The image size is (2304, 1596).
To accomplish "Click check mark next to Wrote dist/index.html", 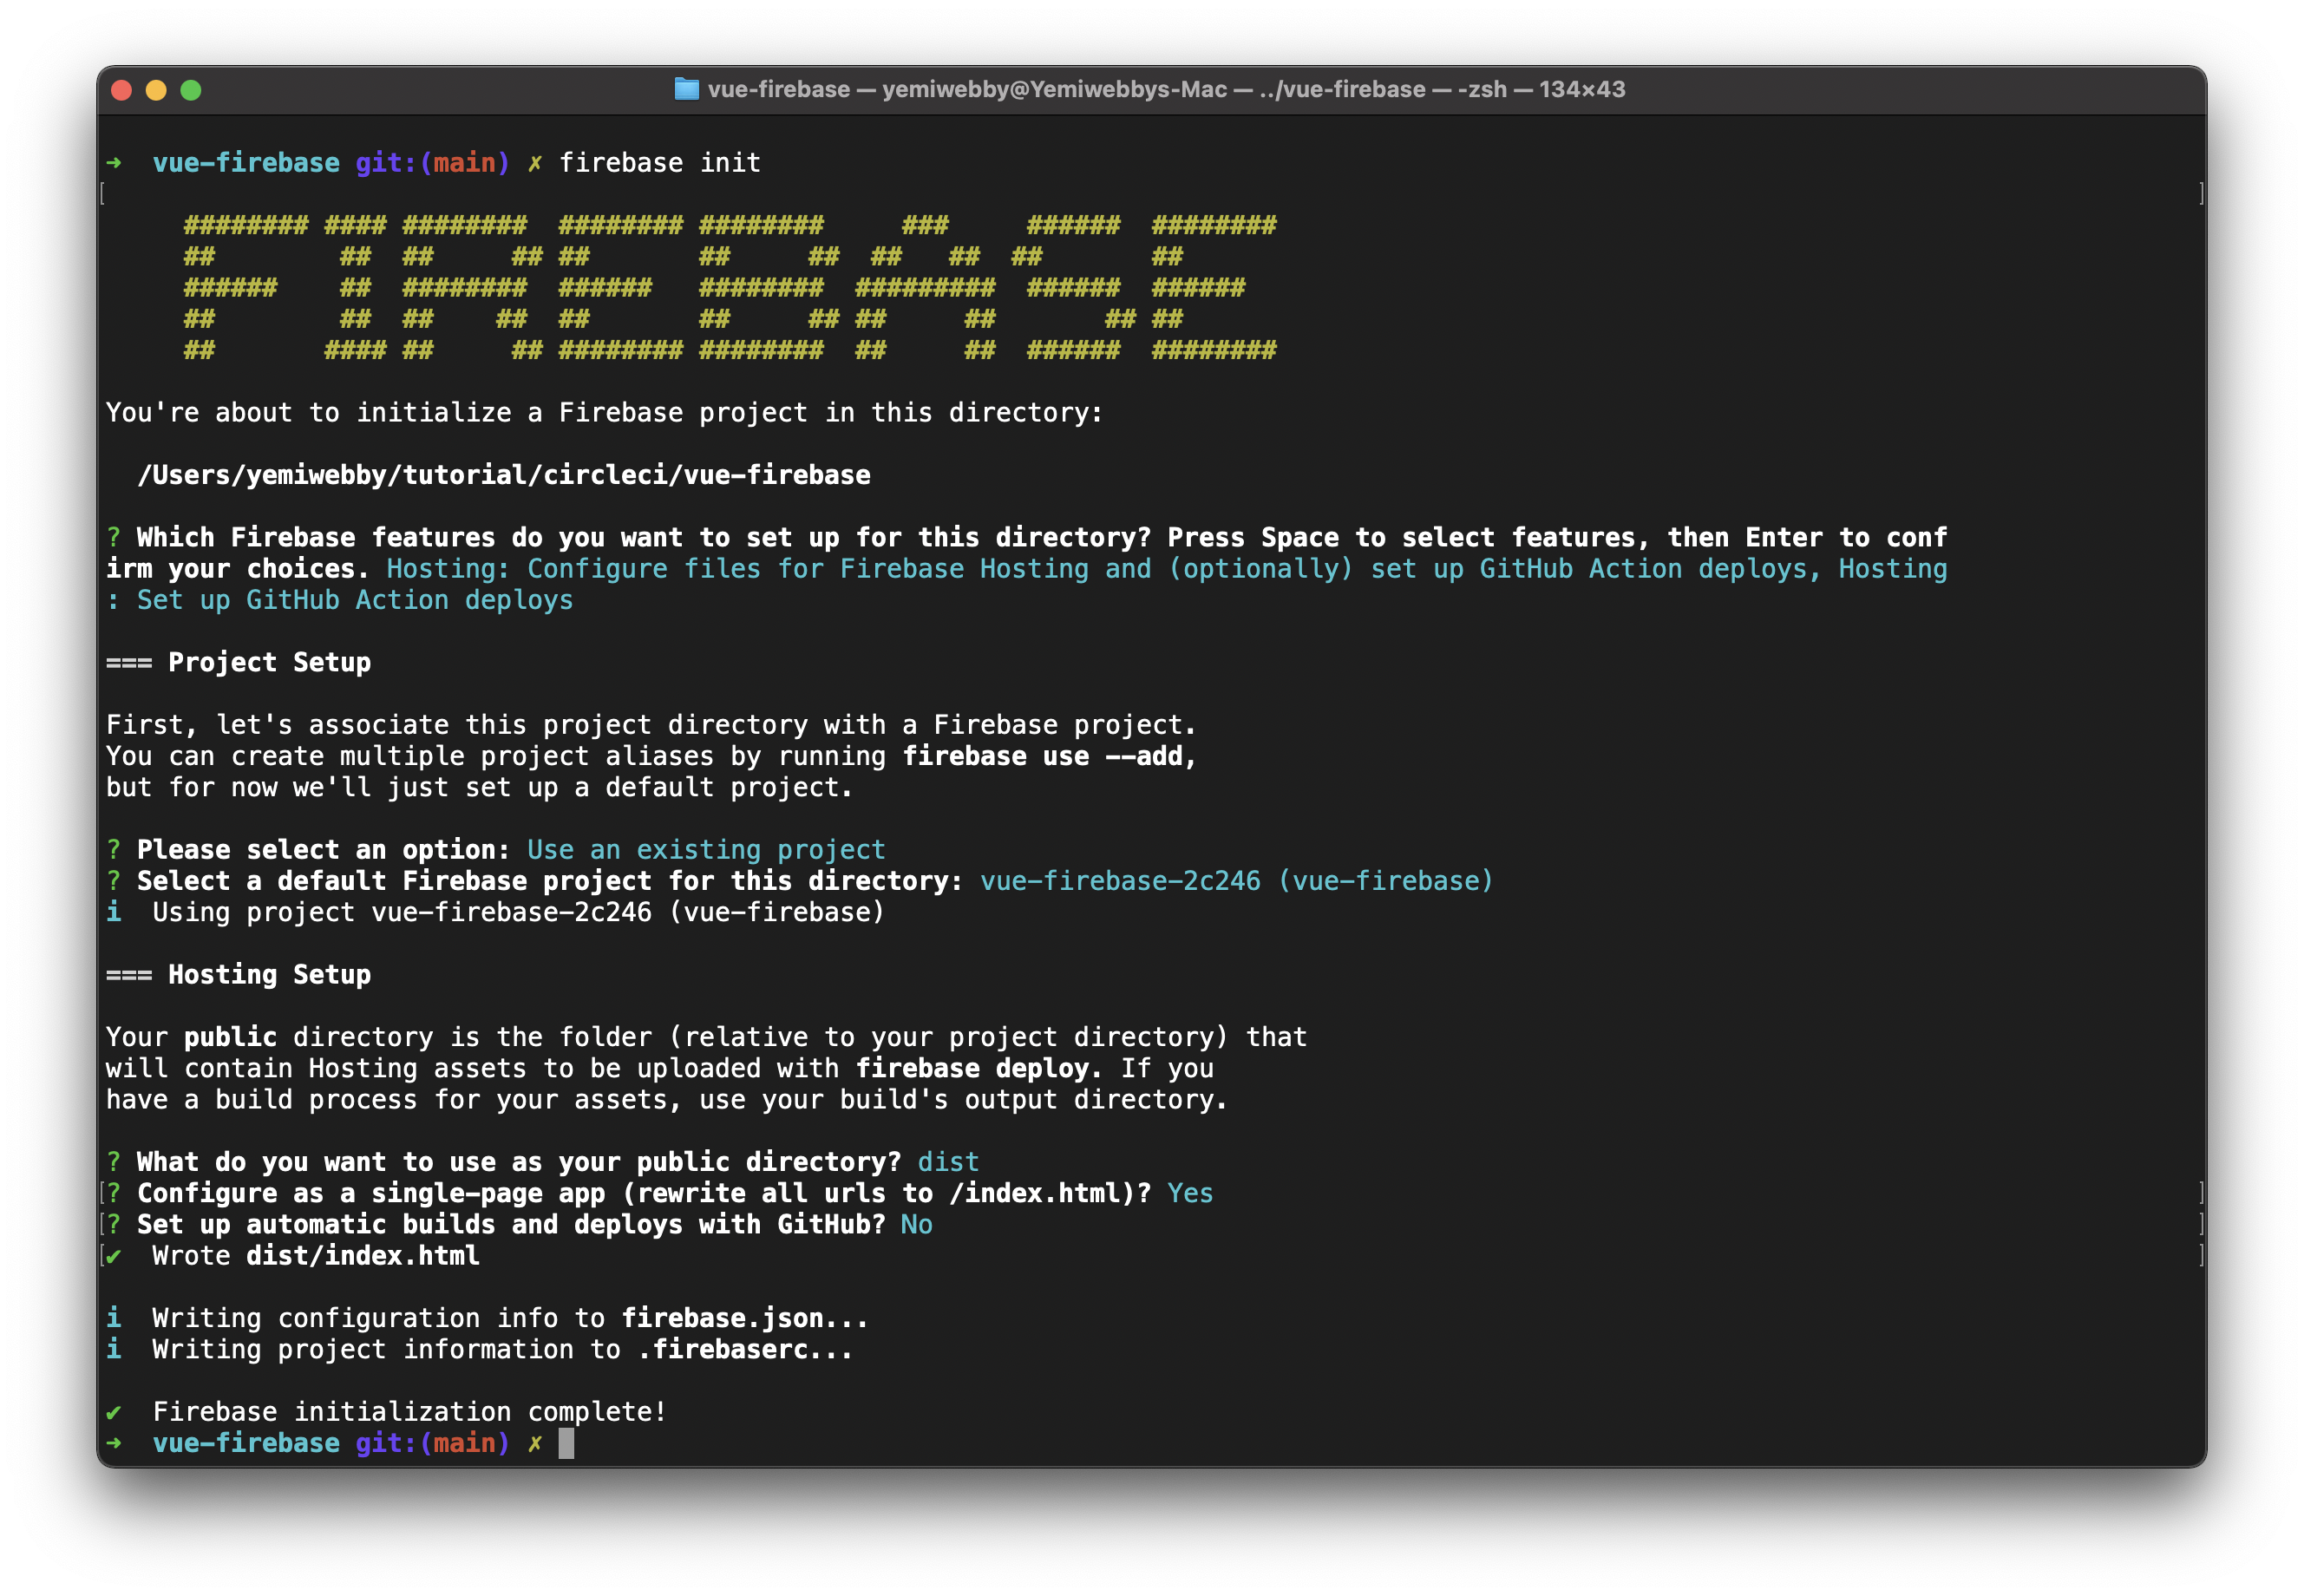I will coord(114,1256).
